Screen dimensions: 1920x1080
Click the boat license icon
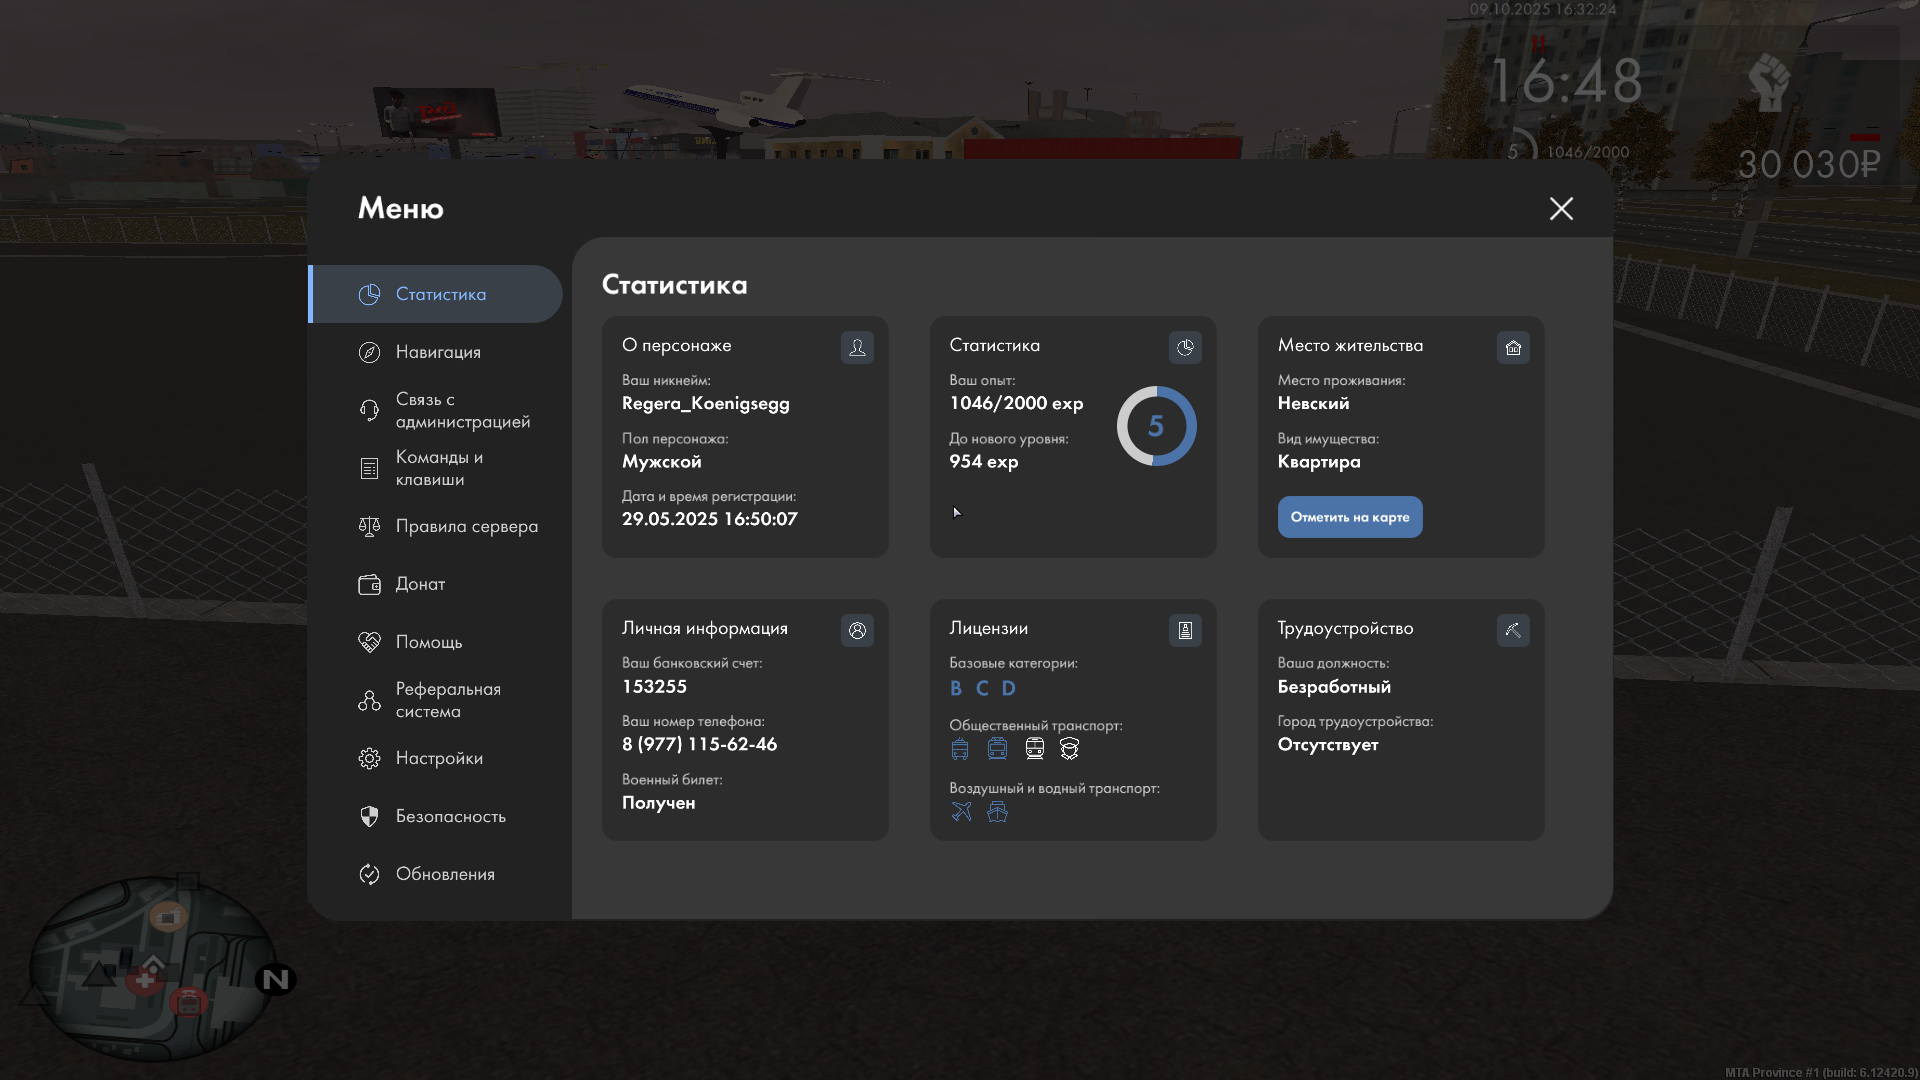click(997, 811)
